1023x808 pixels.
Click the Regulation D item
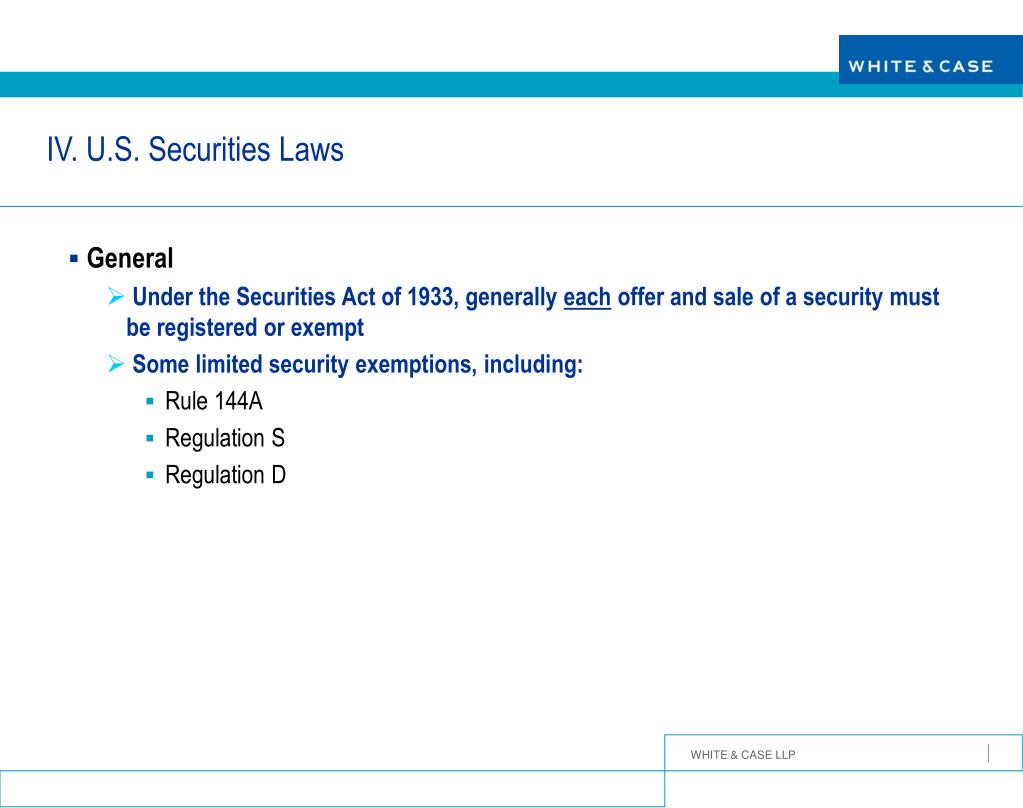coord(225,475)
